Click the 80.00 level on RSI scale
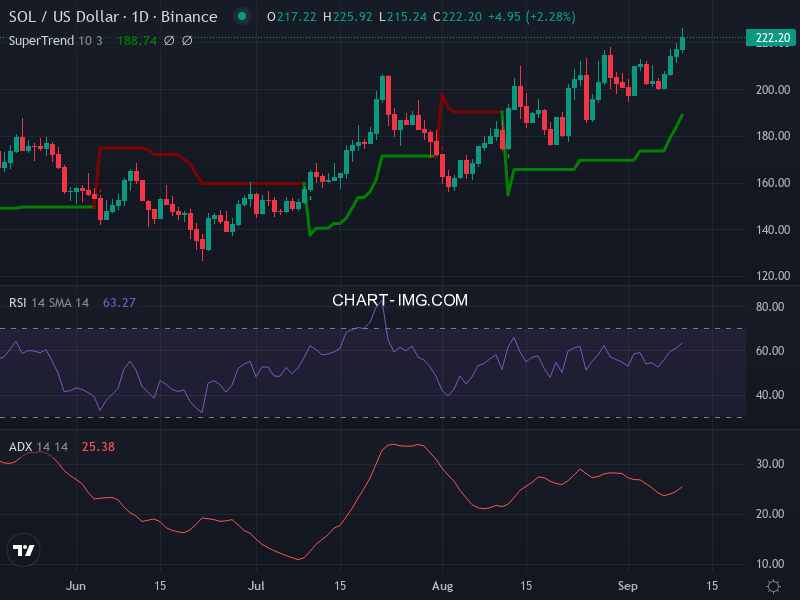The image size is (800, 600). click(768, 307)
